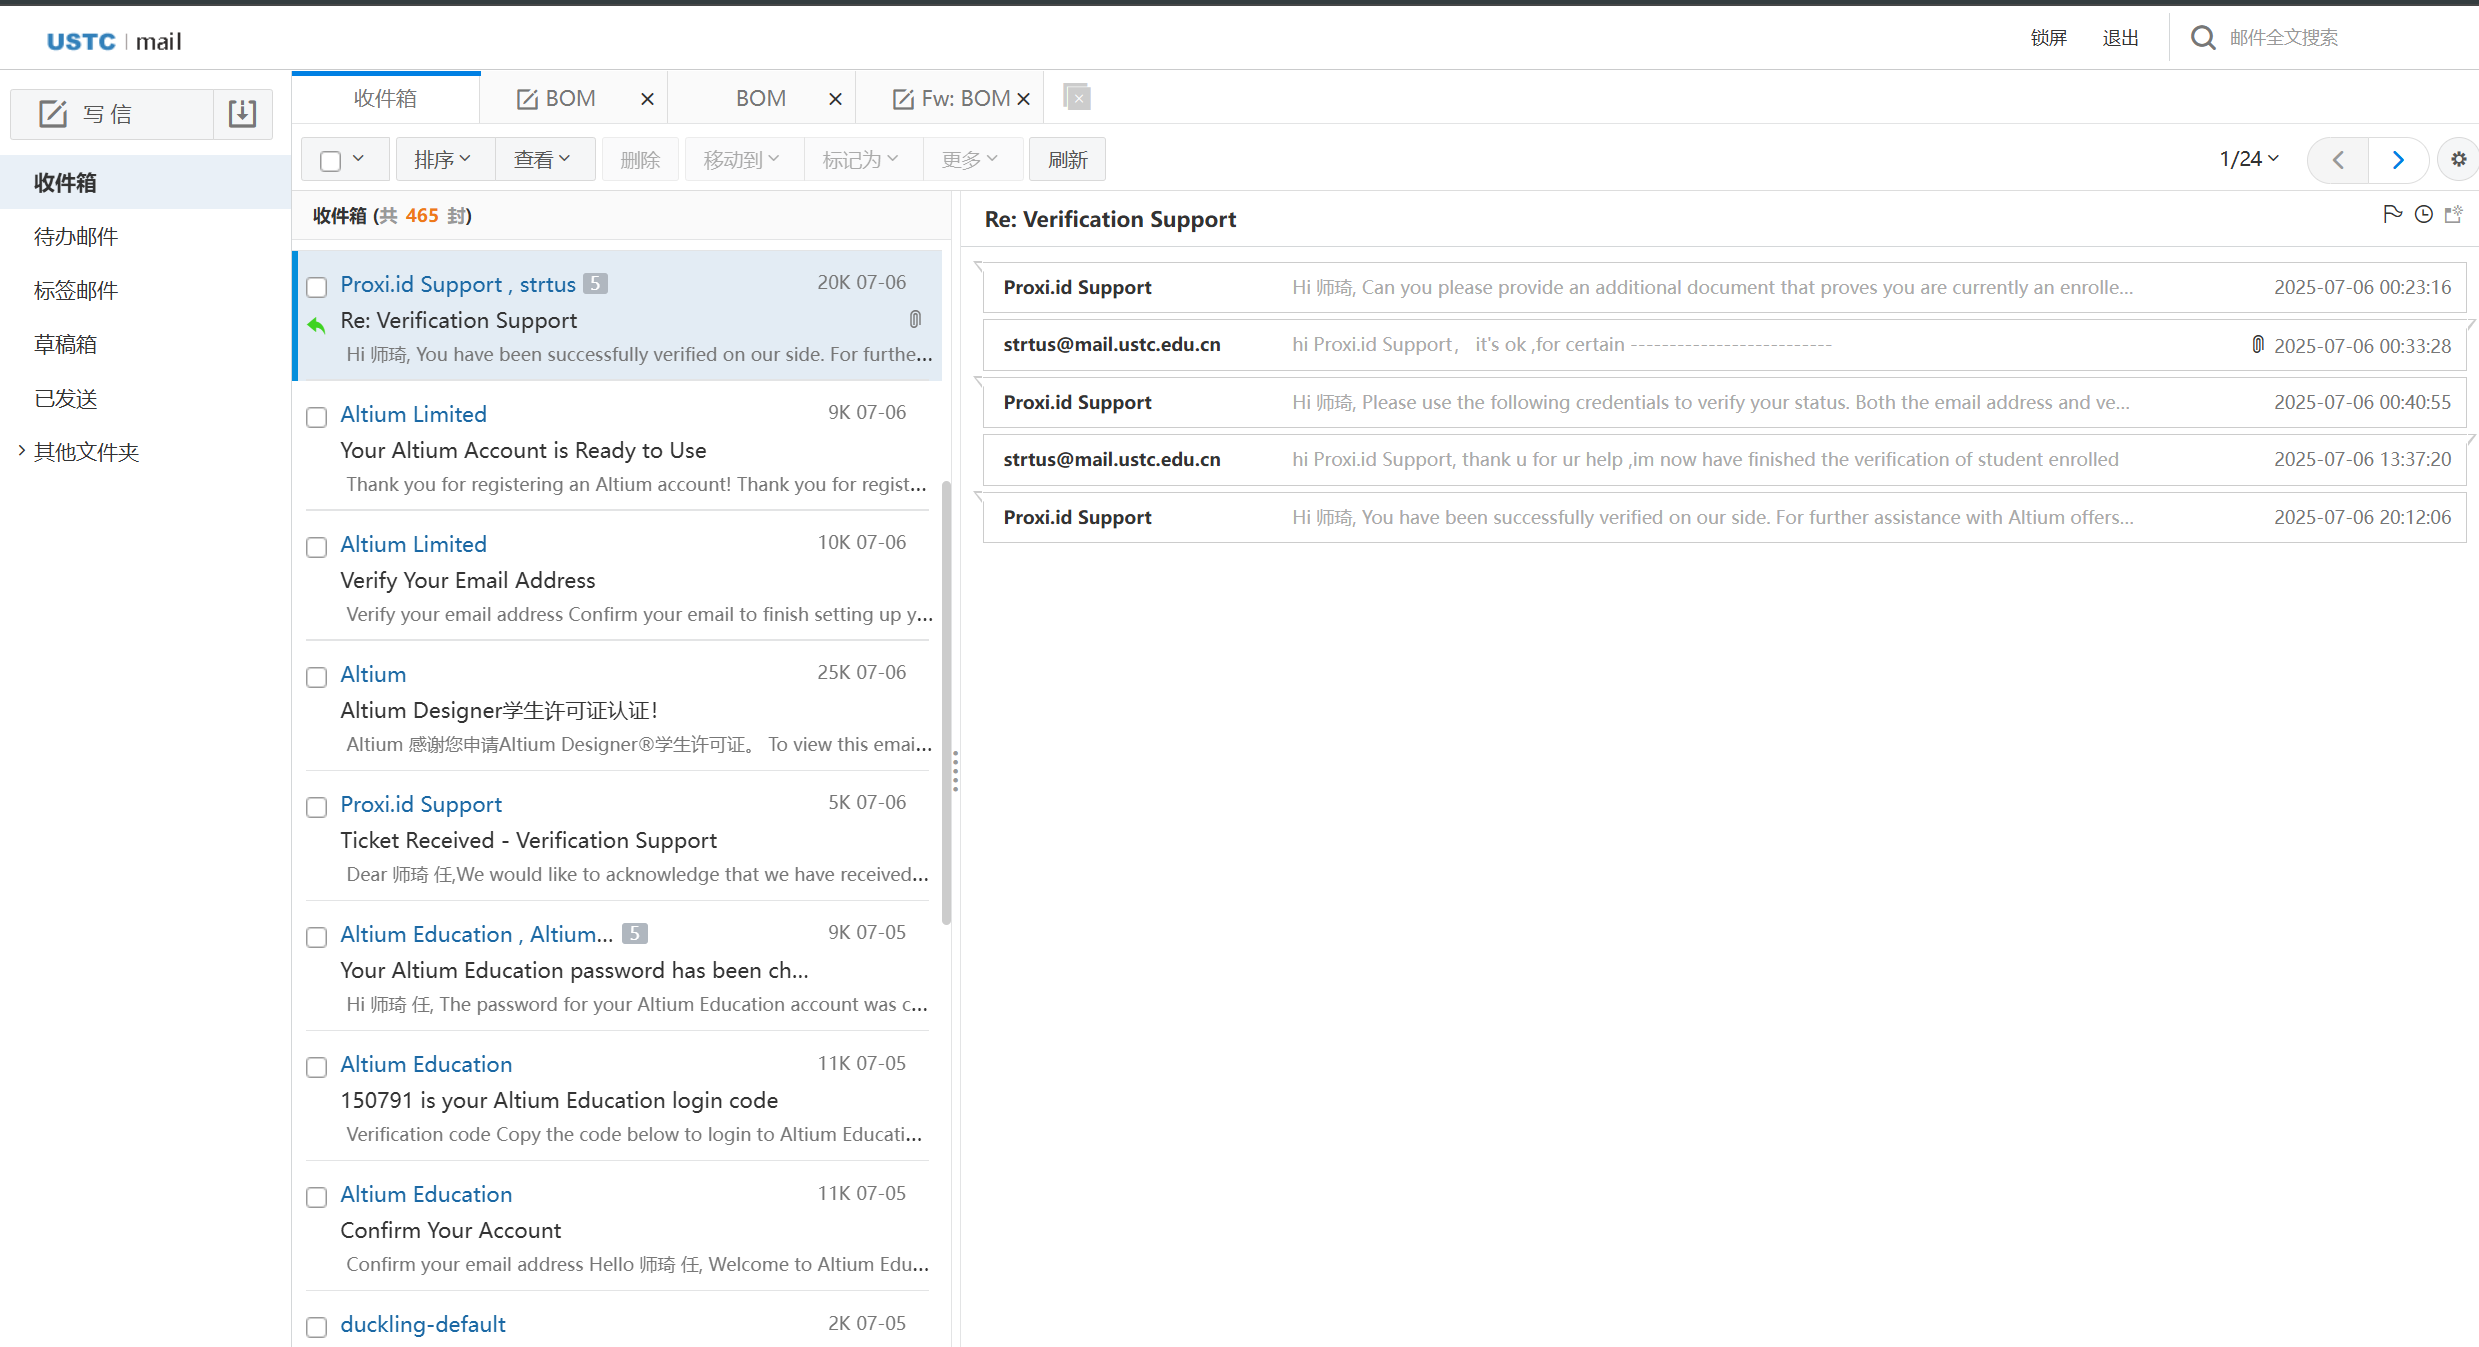Open the settings gear icon

pyautogui.click(x=2458, y=160)
